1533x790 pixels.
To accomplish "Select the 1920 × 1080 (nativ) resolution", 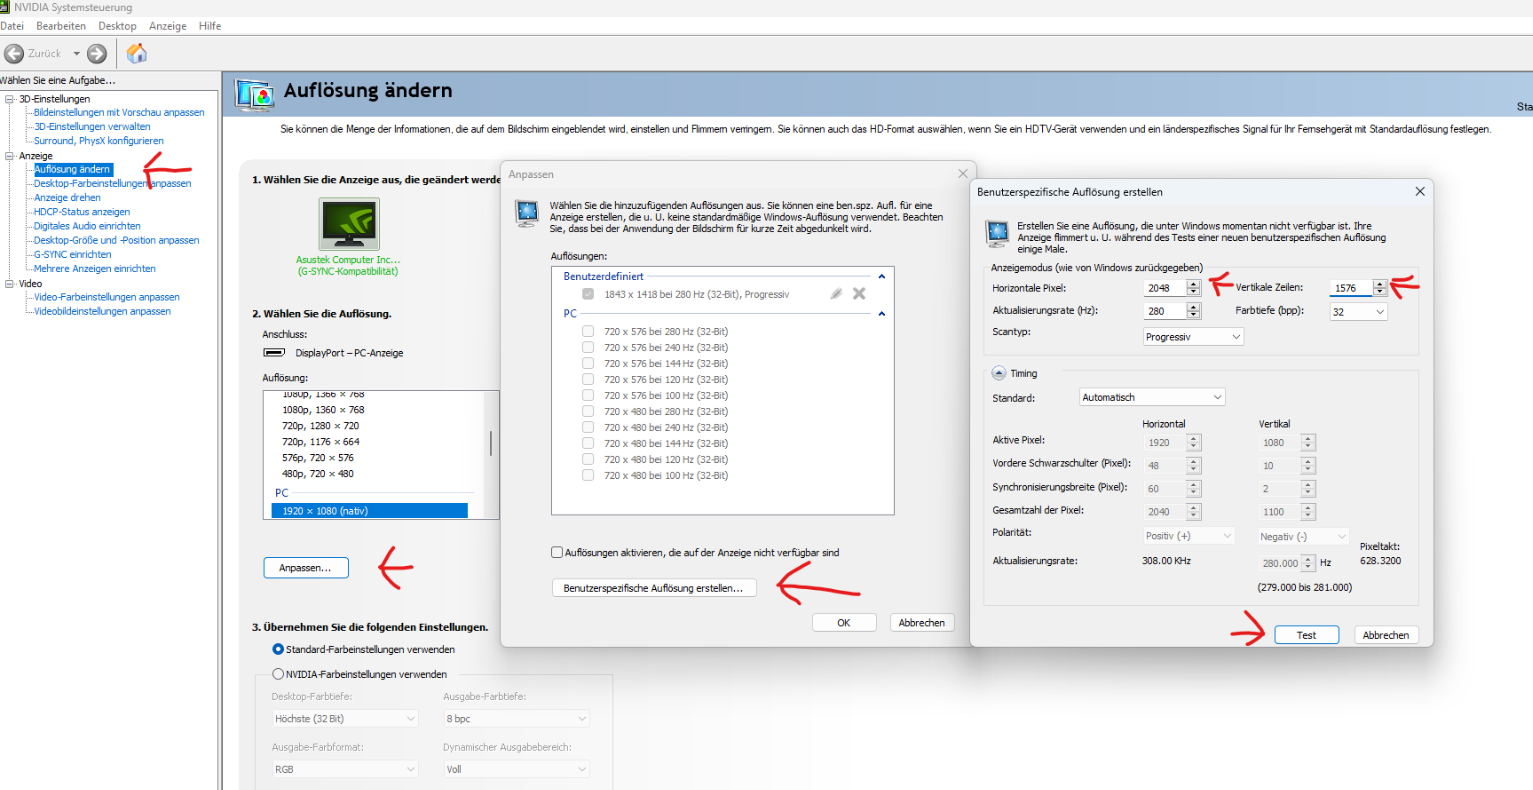I will point(369,511).
